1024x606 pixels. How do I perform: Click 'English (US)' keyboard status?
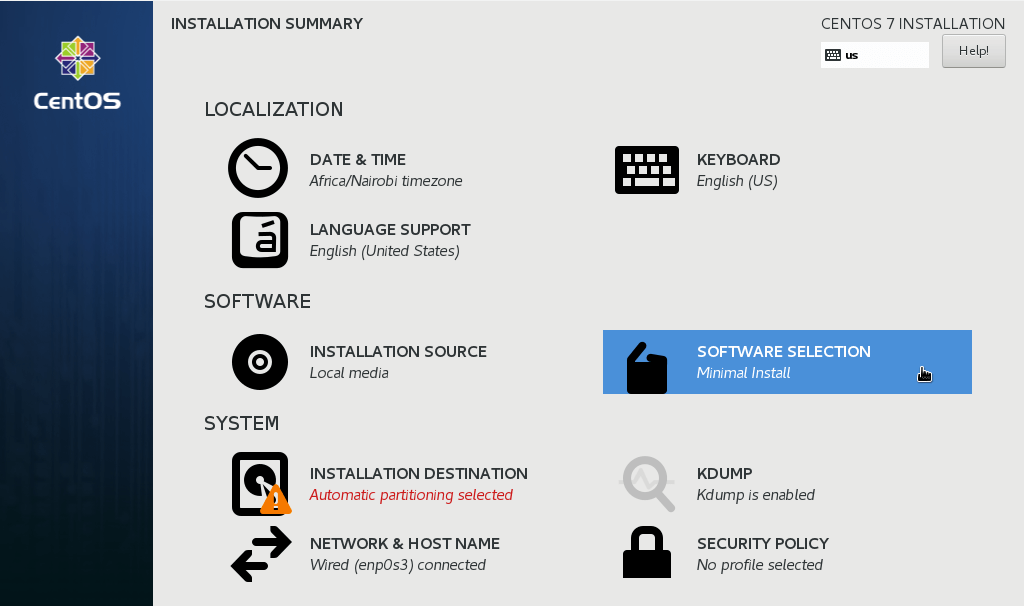(x=737, y=181)
